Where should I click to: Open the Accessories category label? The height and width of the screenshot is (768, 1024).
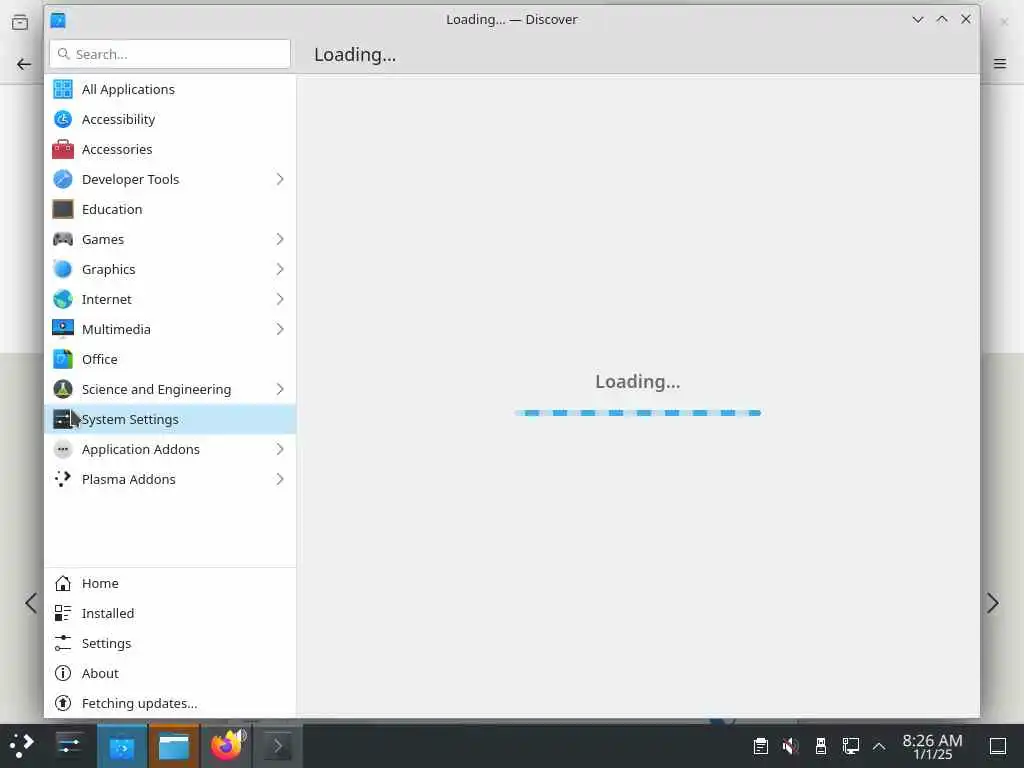coord(117,150)
